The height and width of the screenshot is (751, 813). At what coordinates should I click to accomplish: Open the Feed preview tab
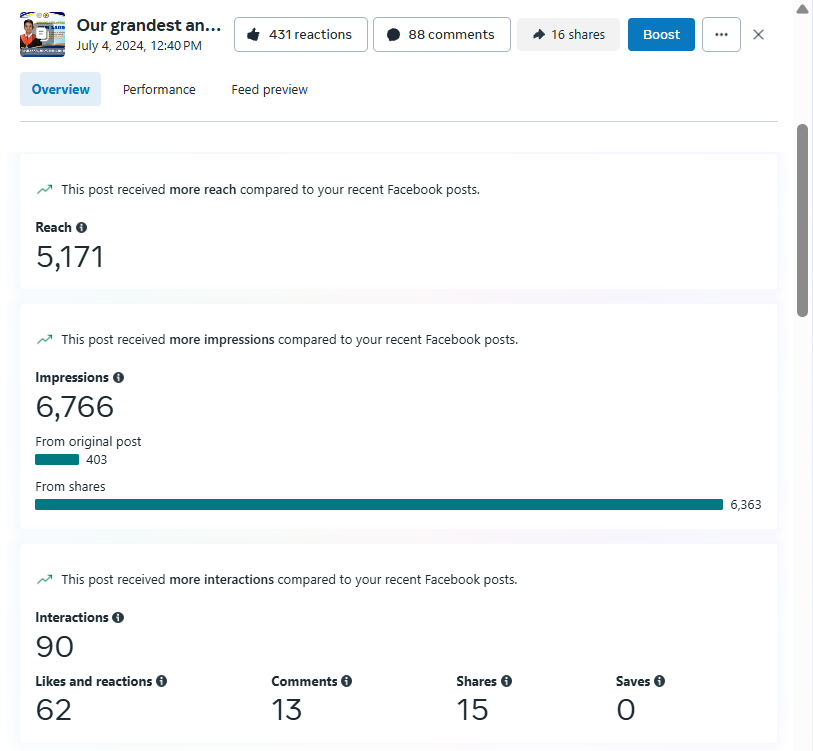point(269,90)
